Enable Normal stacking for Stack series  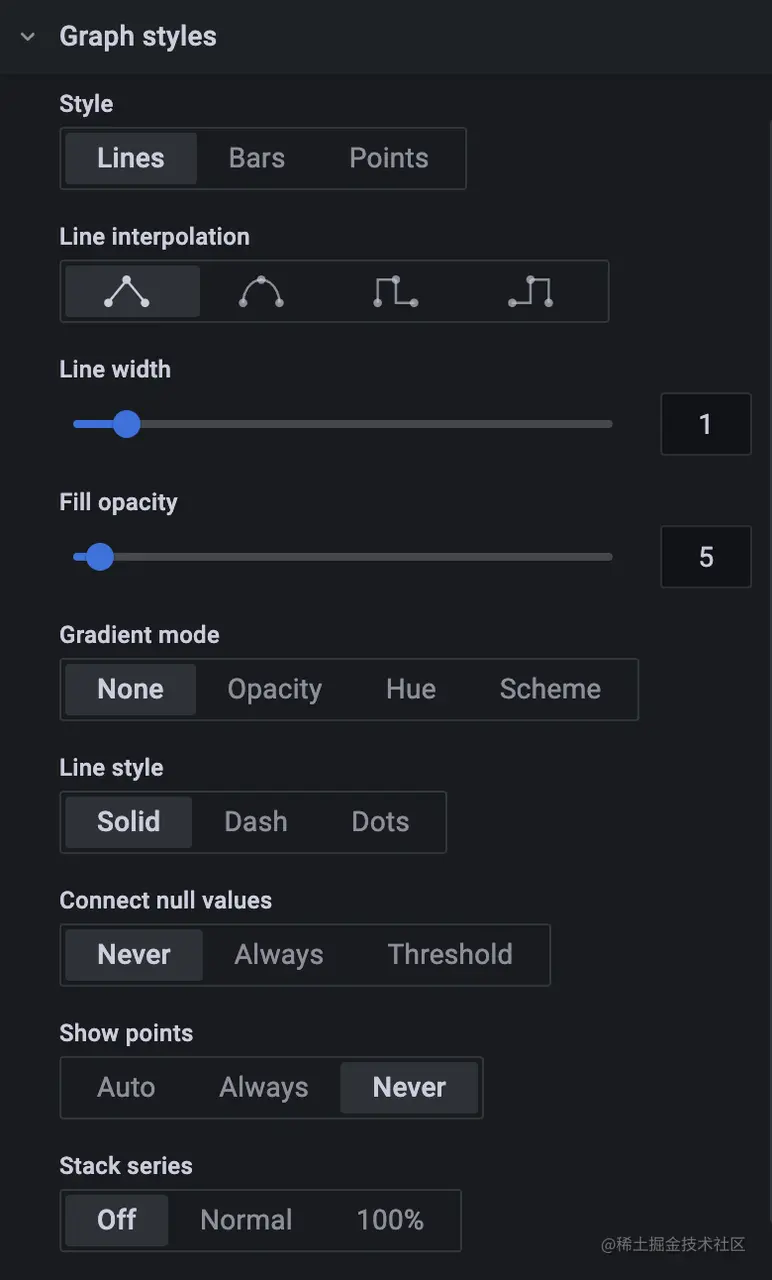(x=245, y=1220)
